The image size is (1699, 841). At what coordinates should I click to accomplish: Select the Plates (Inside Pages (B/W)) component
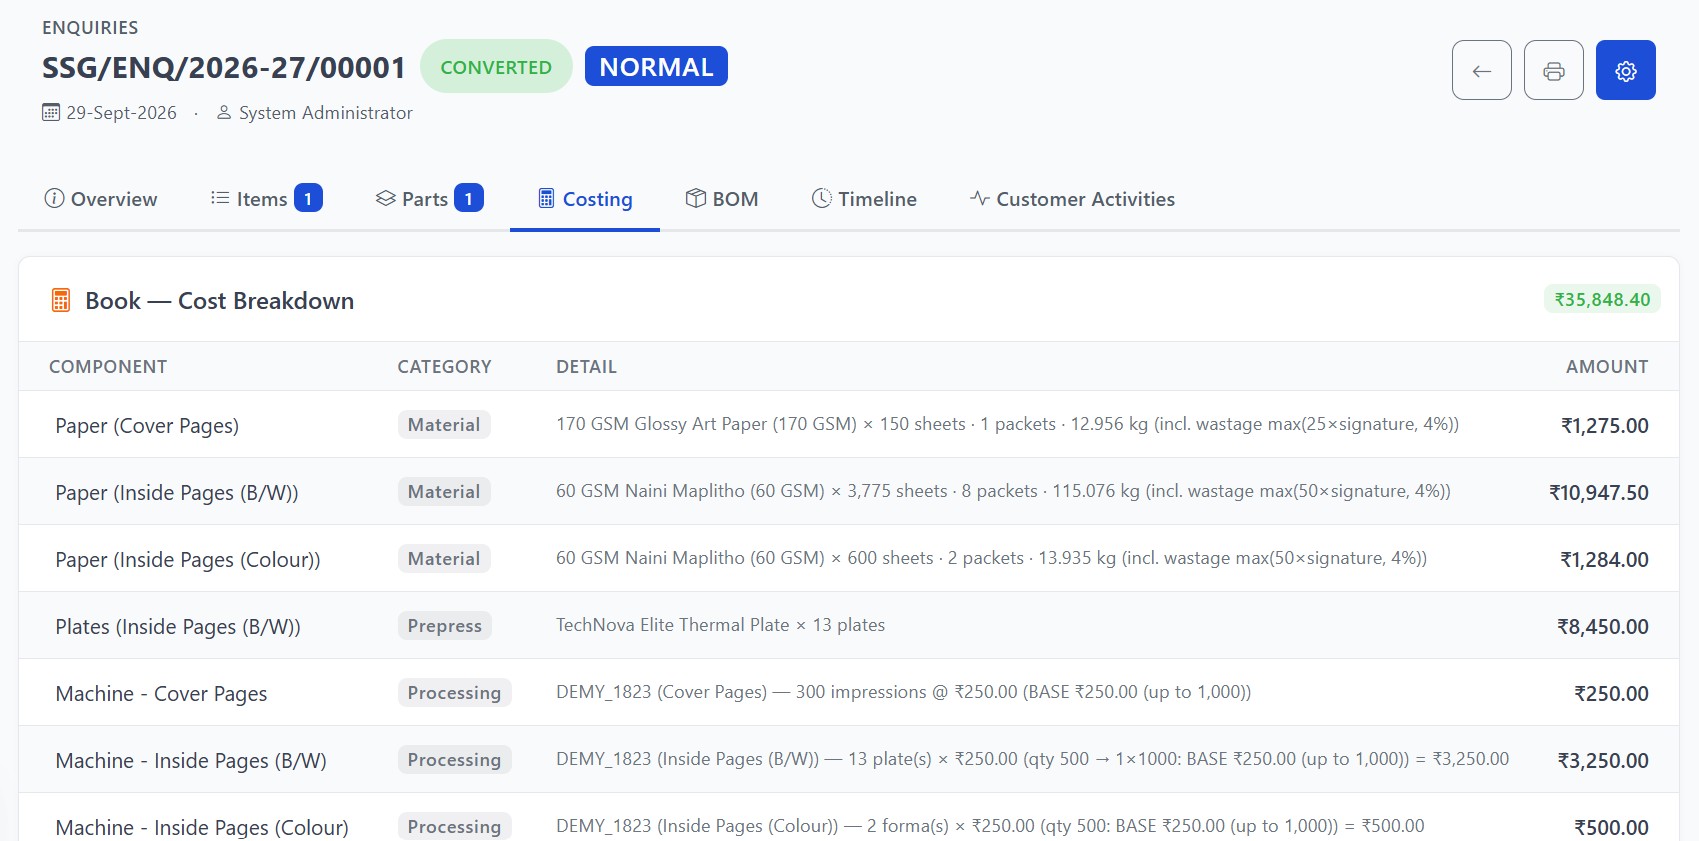tap(178, 626)
